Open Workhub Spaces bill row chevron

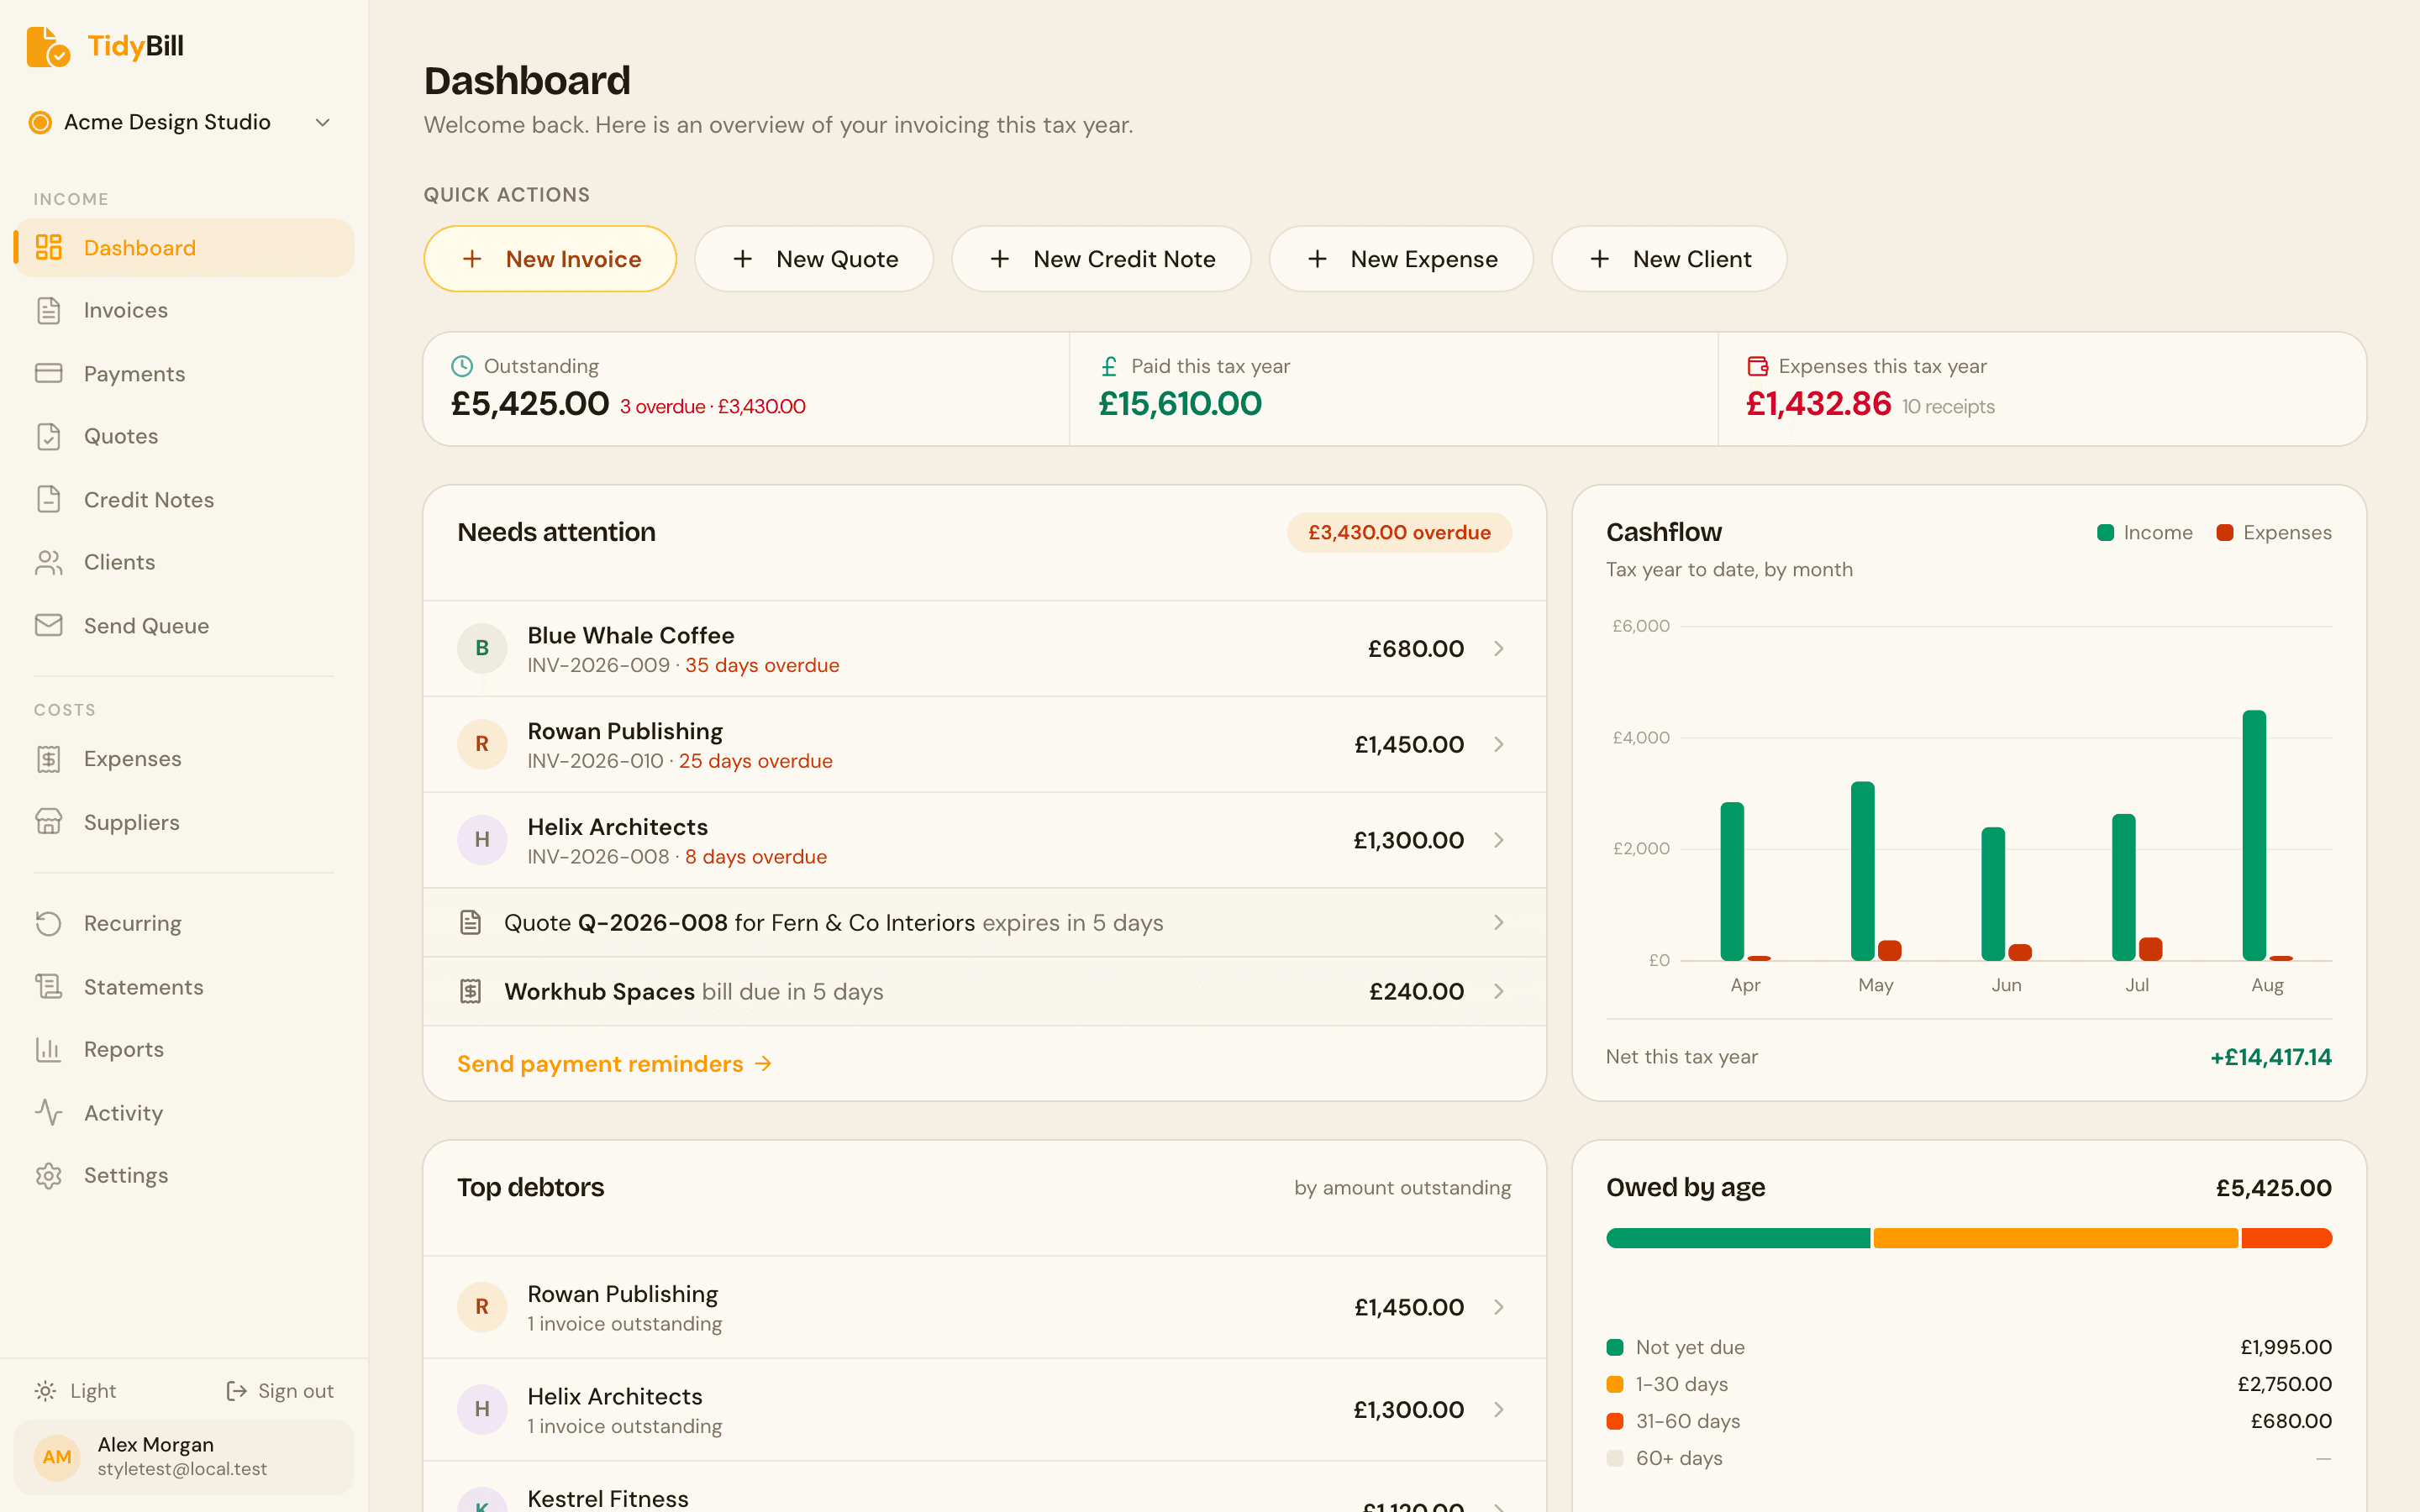point(1498,992)
